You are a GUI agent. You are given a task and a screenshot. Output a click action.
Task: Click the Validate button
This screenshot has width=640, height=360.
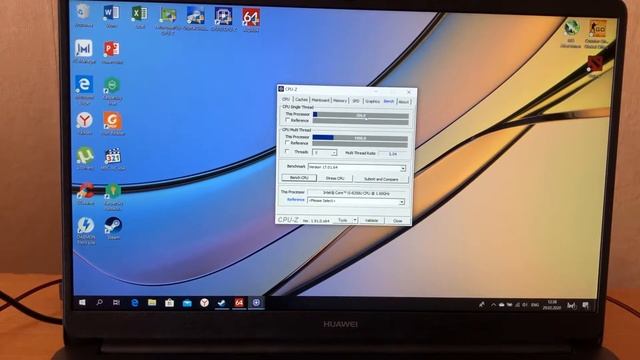(x=371, y=221)
